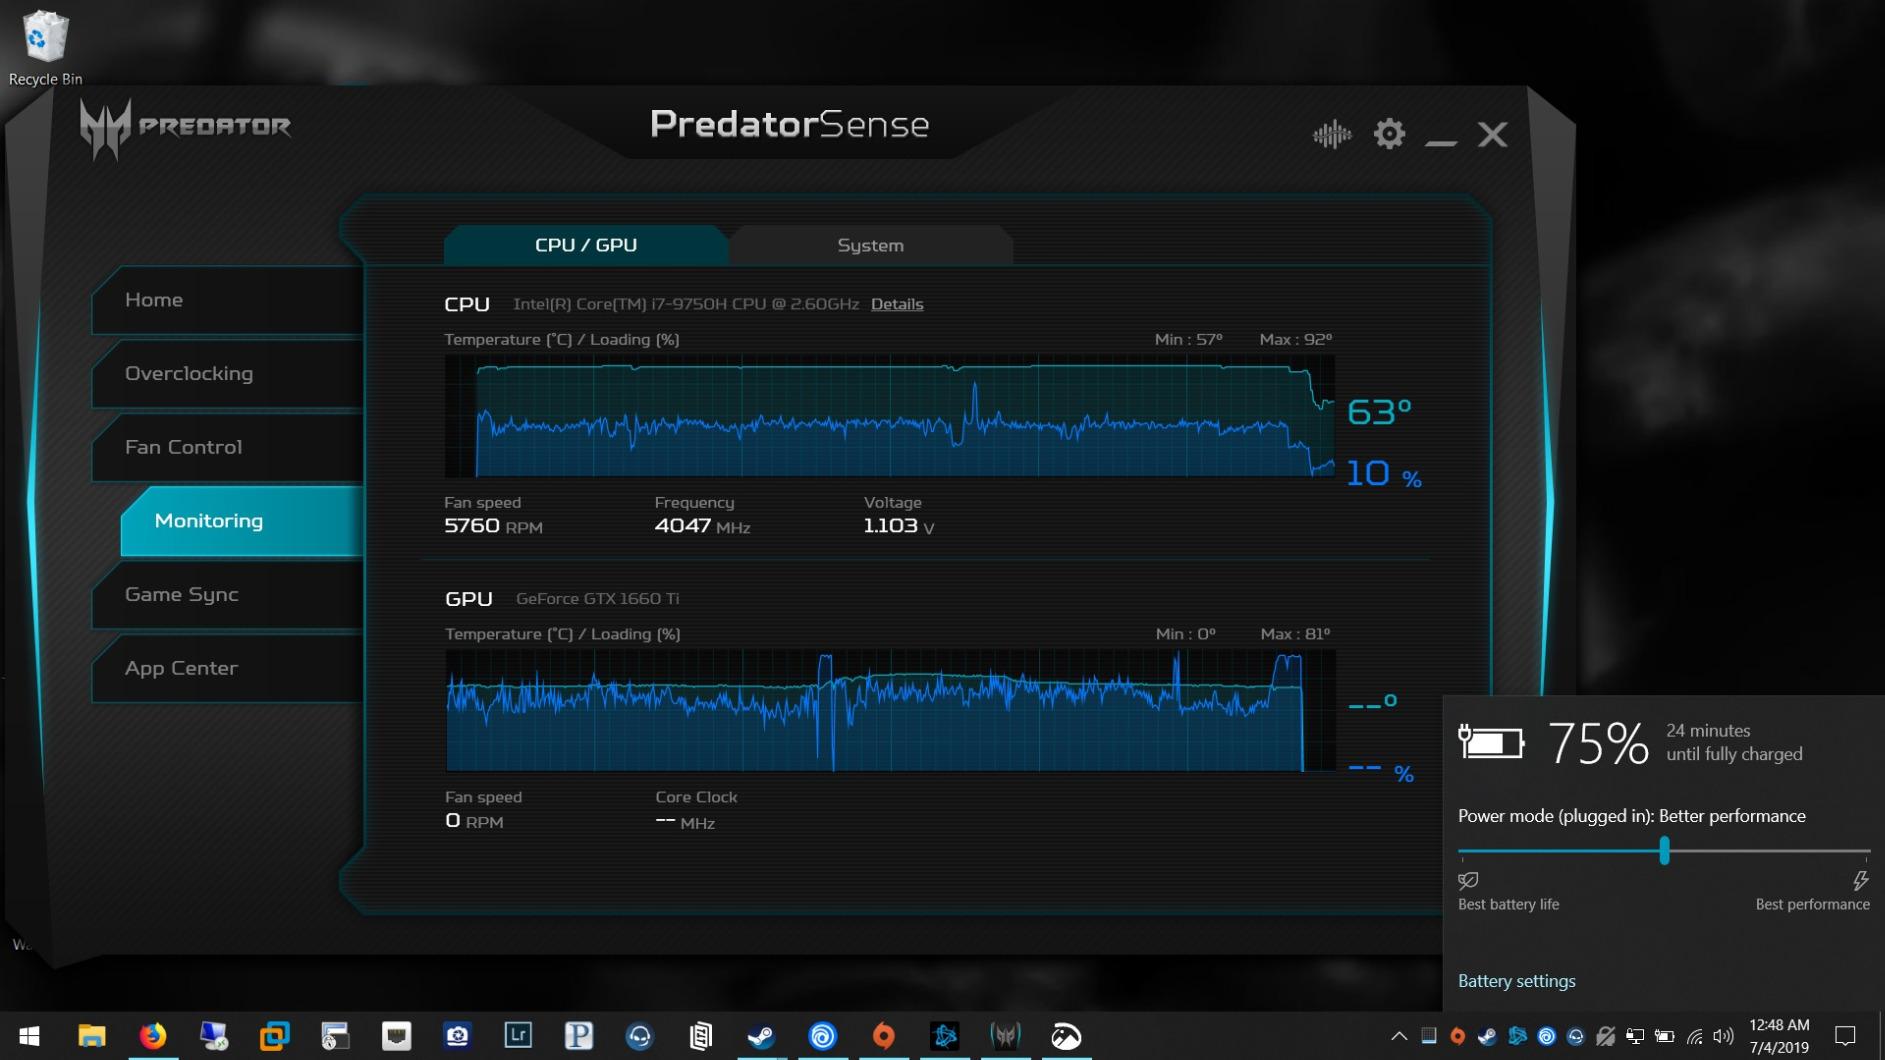Click Best performance end of power slider
The image size is (1885, 1060).
click(1860, 881)
